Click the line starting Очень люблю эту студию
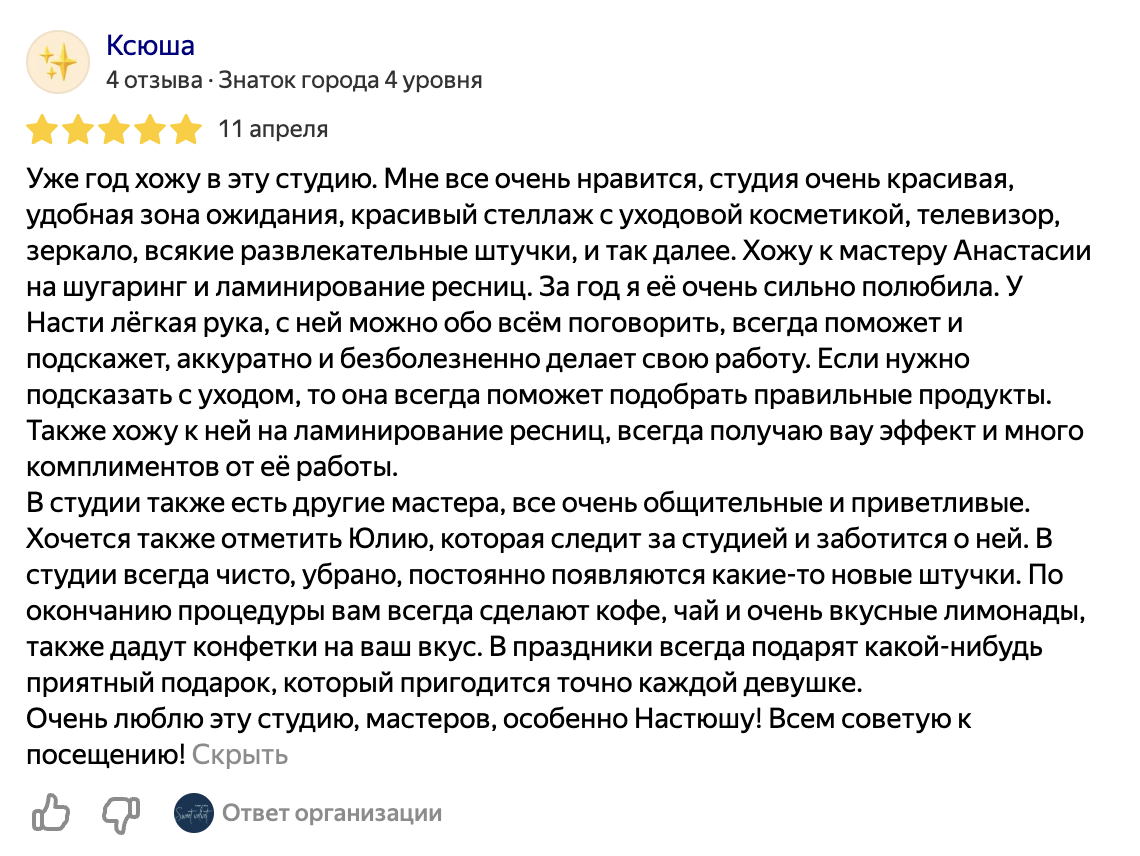Image resolution: width=1140 pixels, height=856 pixels. pyautogui.click(x=499, y=719)
